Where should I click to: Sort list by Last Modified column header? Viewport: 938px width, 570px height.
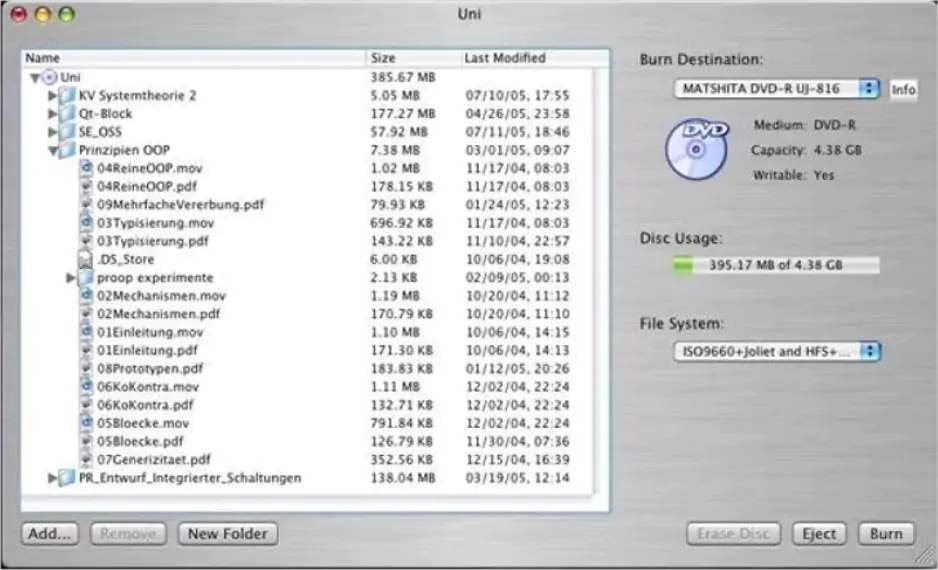click(535, 58)
